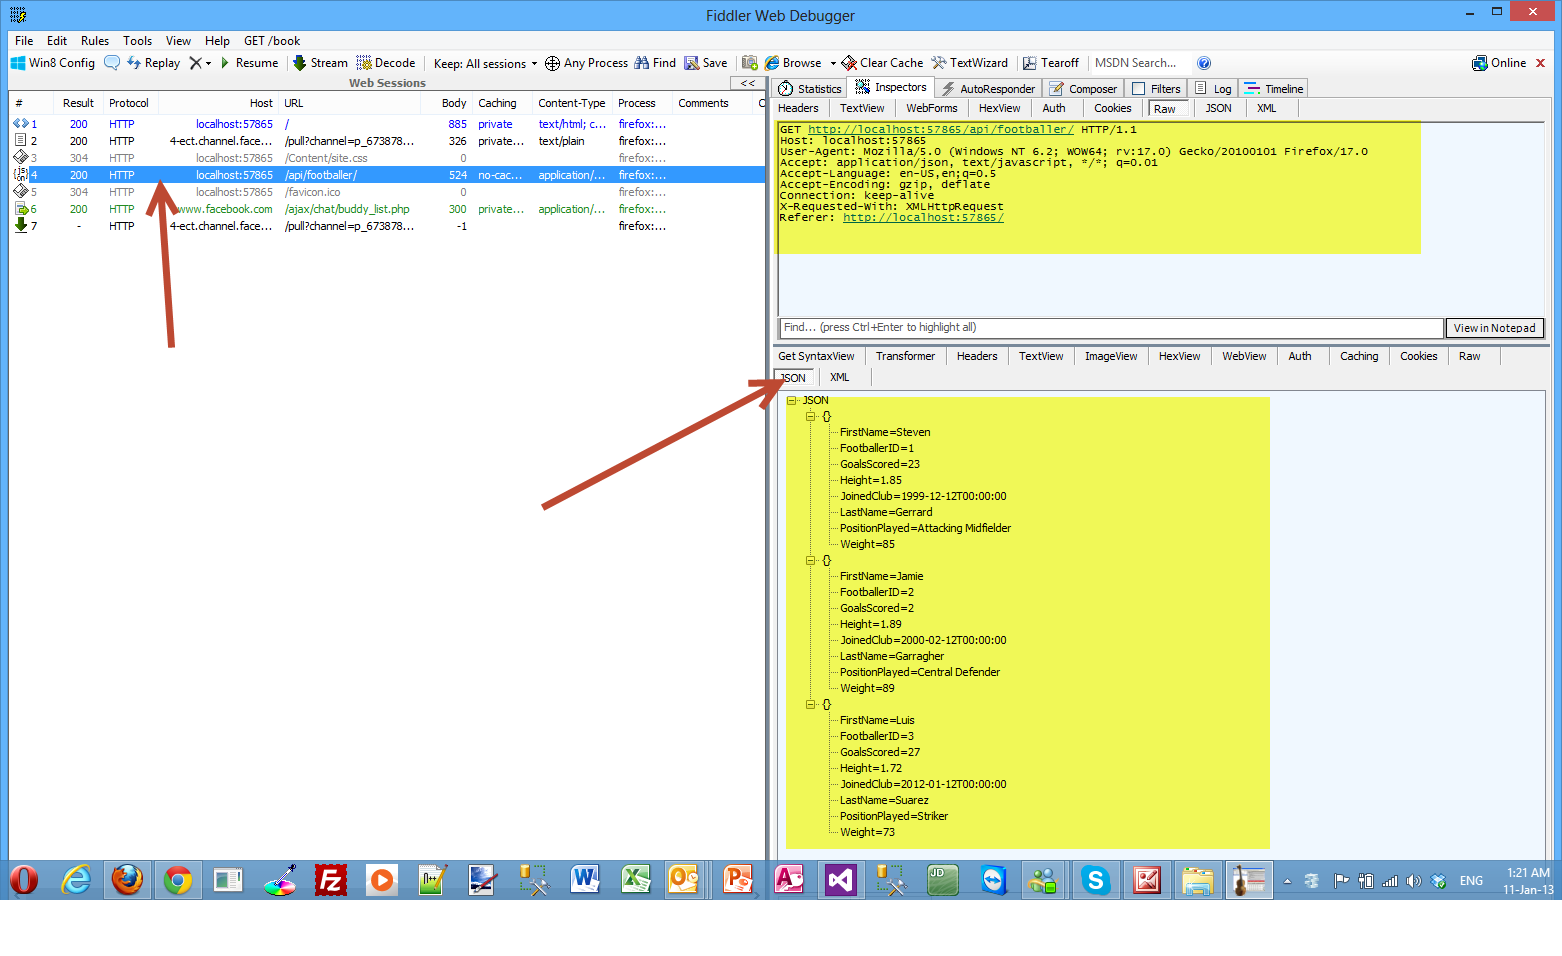Click the Replay toolbar button
Viewport: 1562px width, 956px height.
tap(153, 63)
